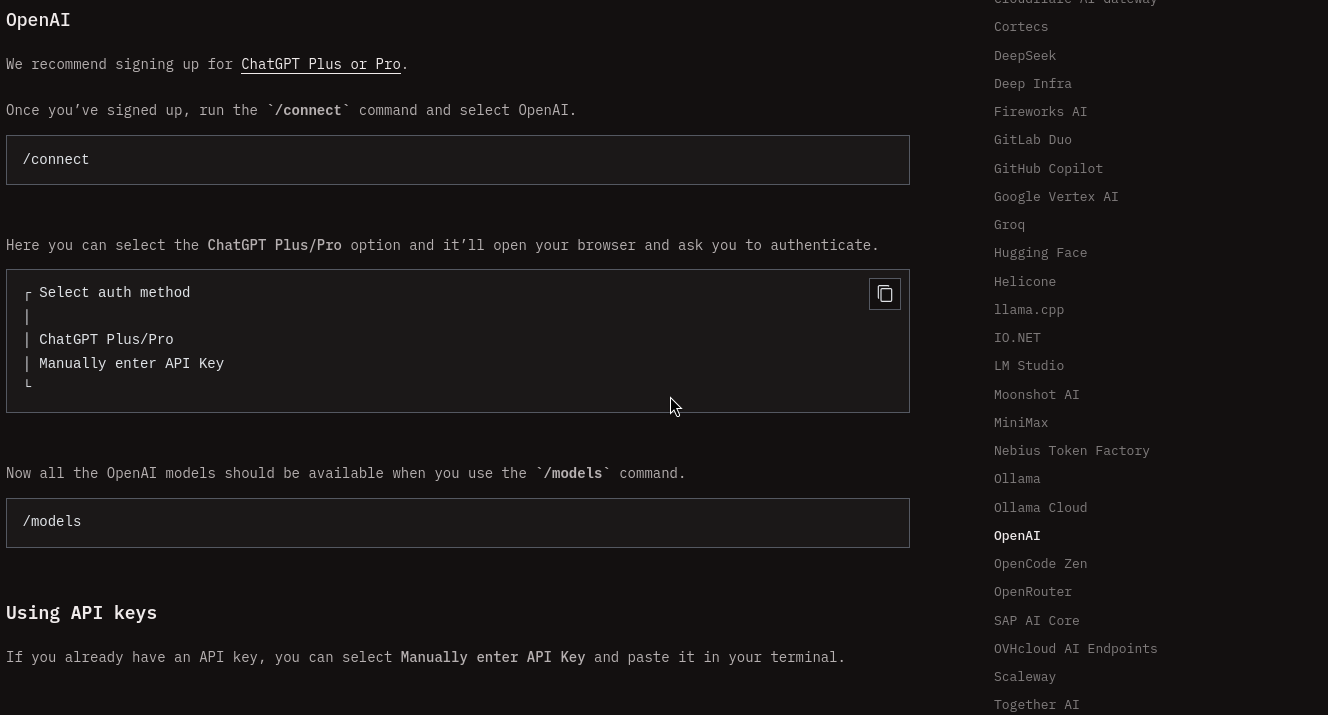This screenshot has height=715, width=1328.
Task: Open Deep Infra sidebar entry
Action: pos(1033,84)
